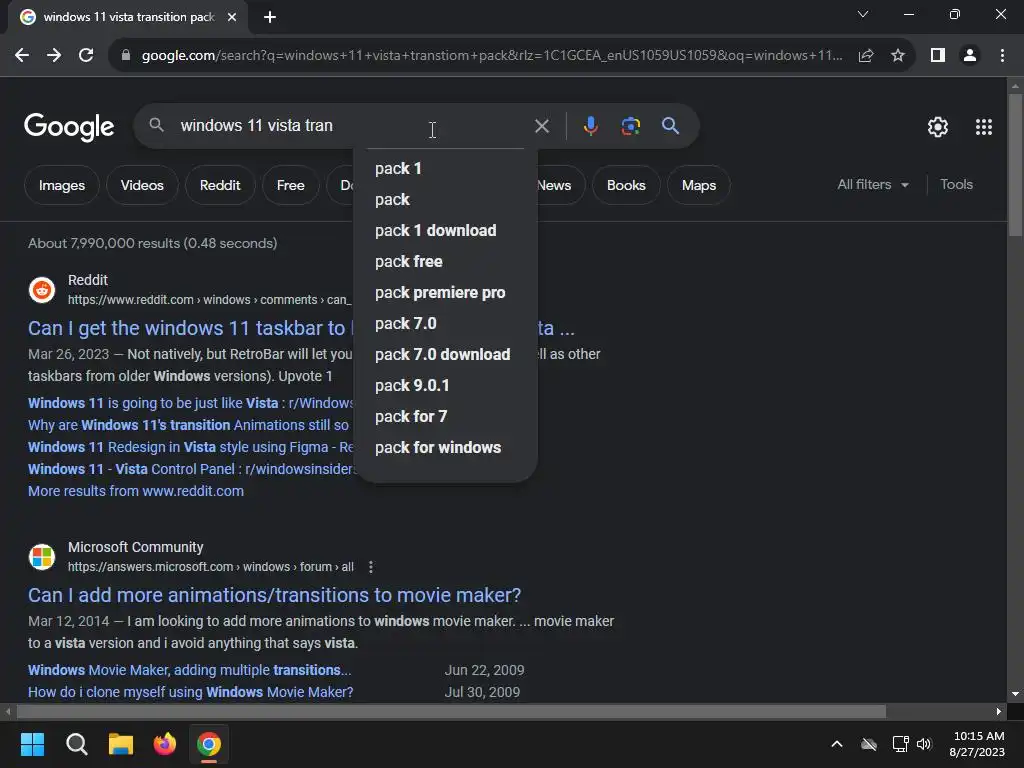Filter results by Free
This screenshot has width=1024, height=768.
coord(291,185)
